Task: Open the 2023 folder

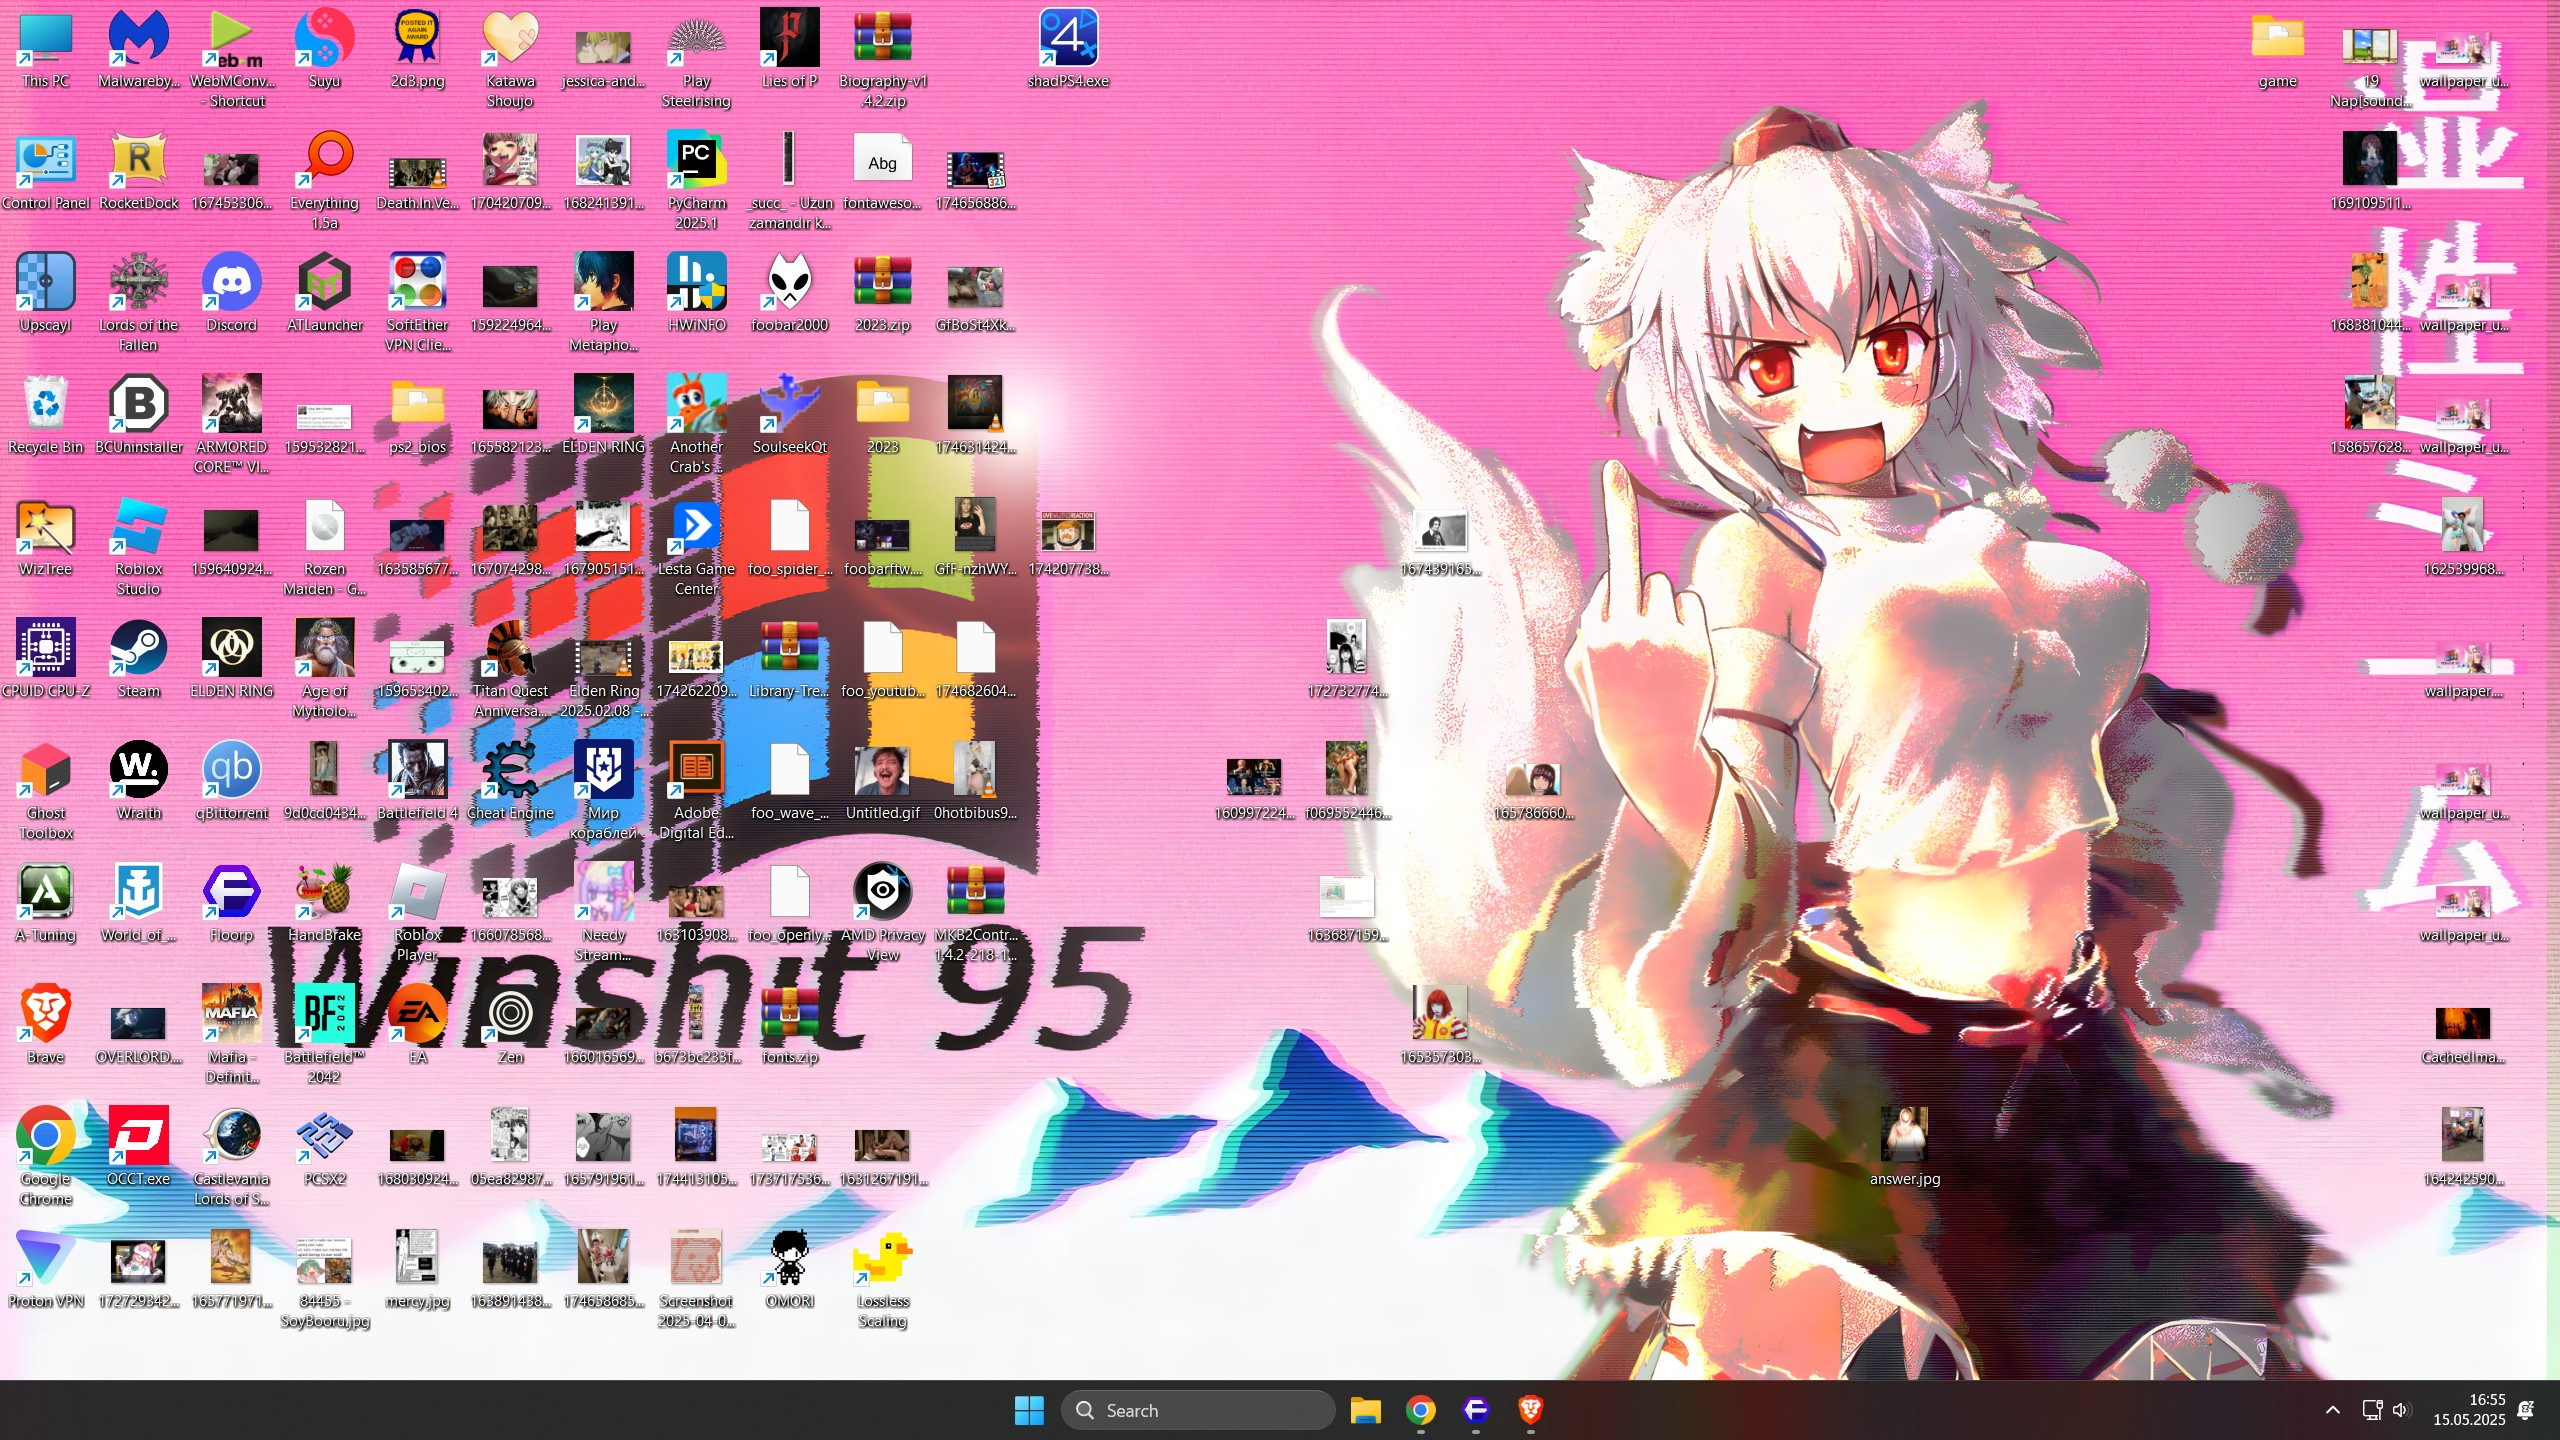Action: tap(883, 416)
